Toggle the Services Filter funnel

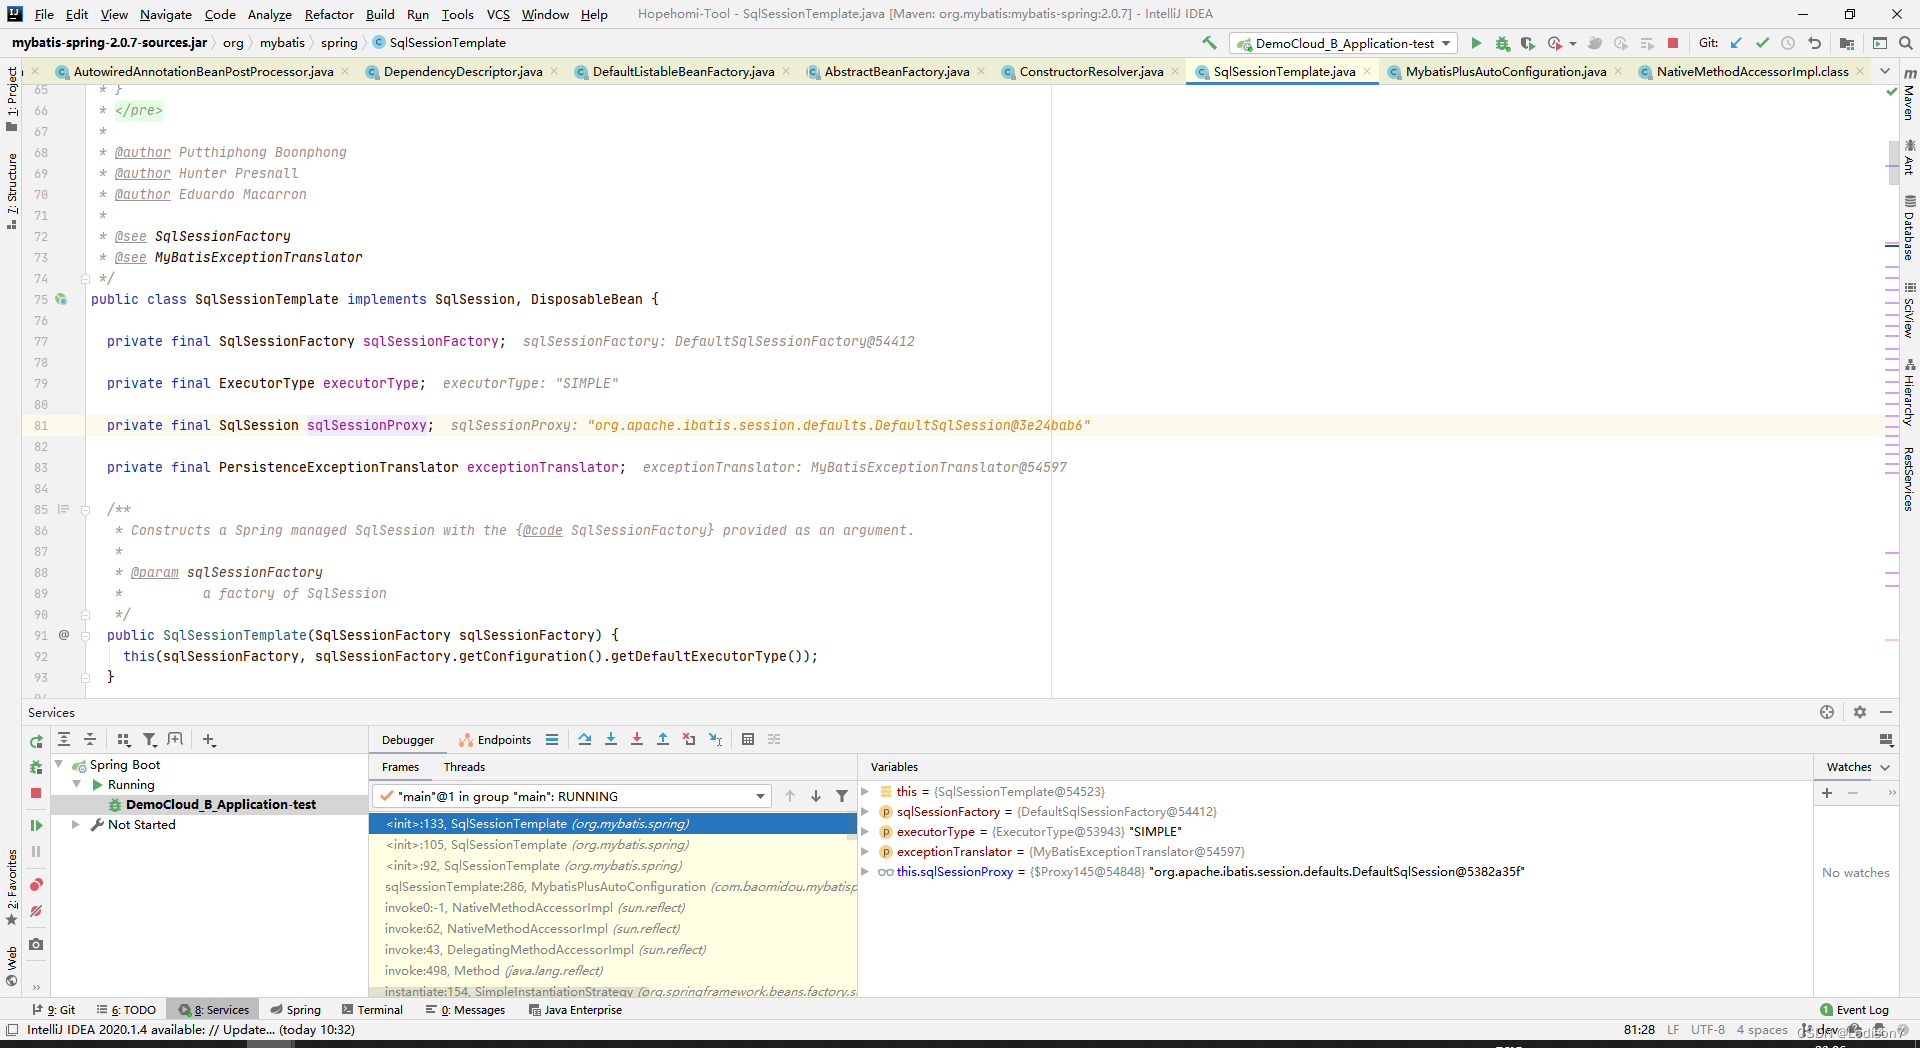point(150,739)
